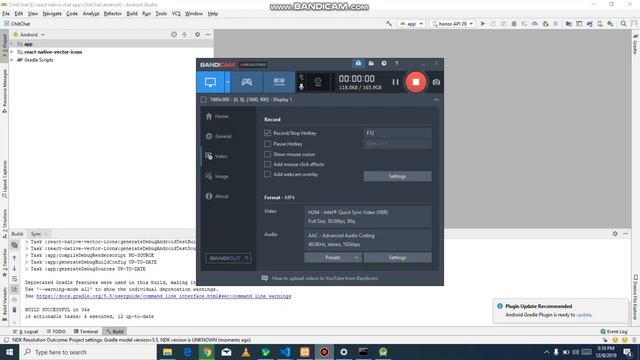Open Android project view dropdown
Viewport: 640px width, 360px height.
[29, 35]
